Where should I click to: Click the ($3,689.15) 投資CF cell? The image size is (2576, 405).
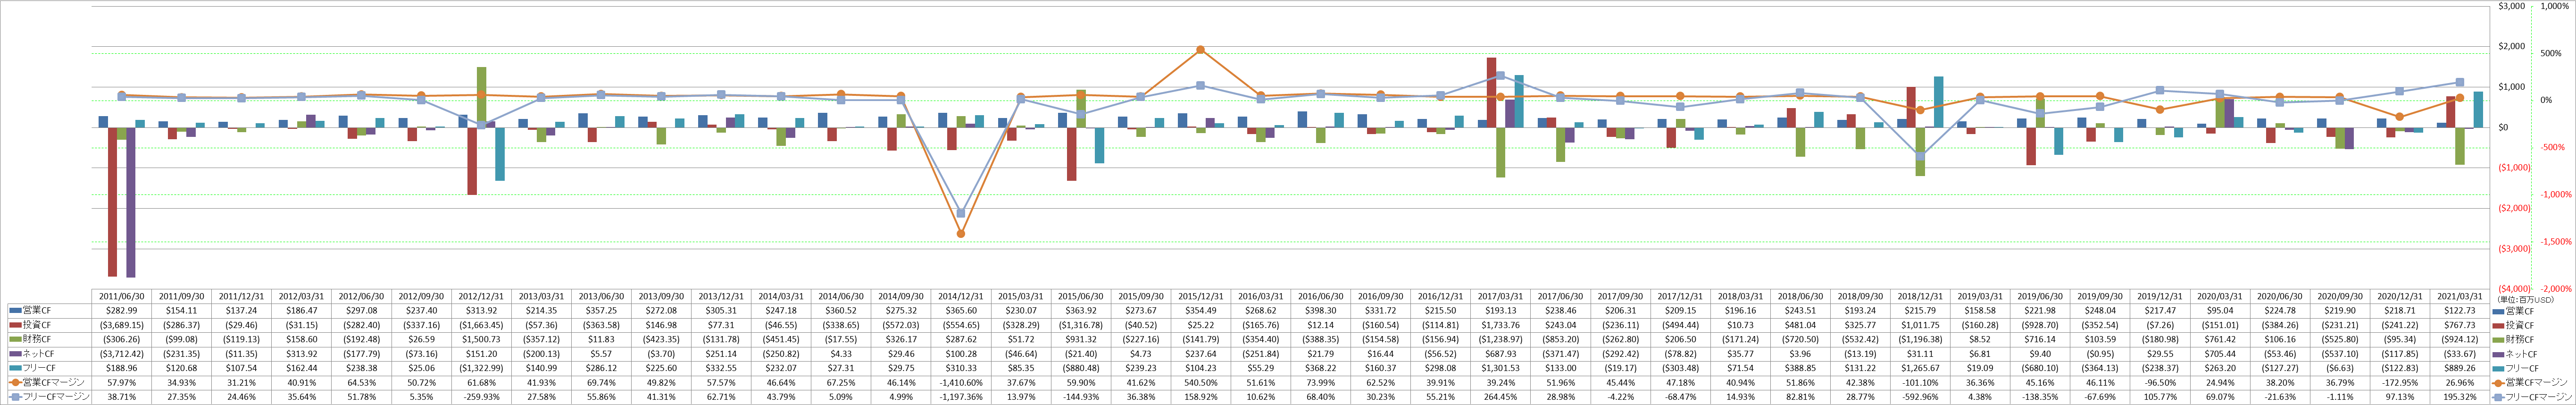[122, 325]
